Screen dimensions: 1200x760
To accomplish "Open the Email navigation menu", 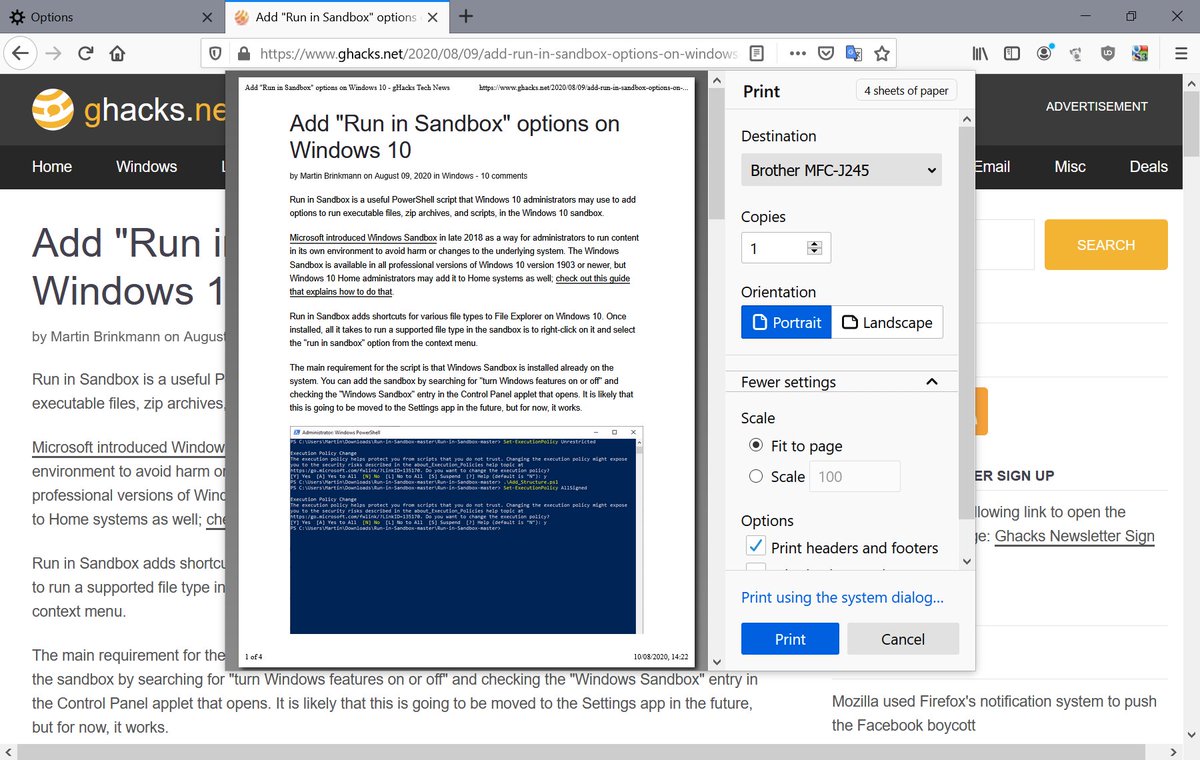I will tap(992, 167).
